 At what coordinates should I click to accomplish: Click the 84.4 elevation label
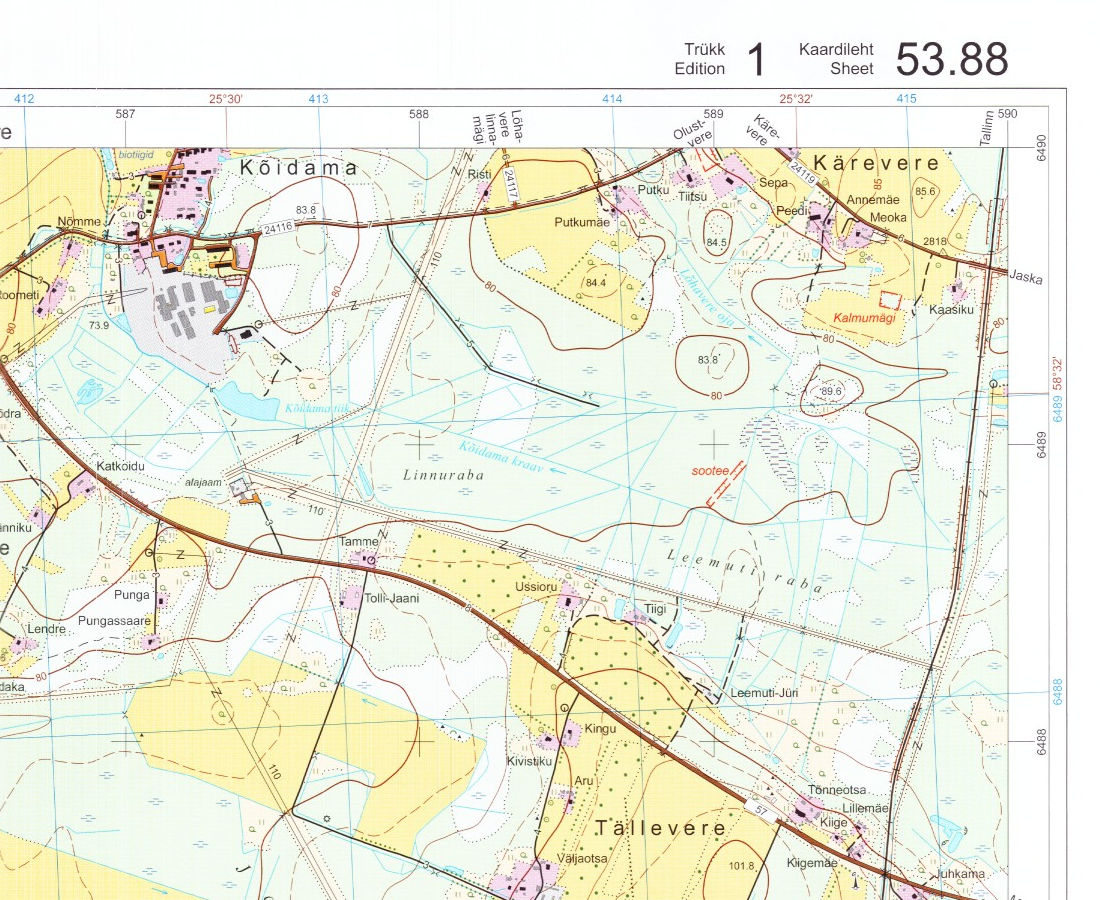(x=595, y=283)
